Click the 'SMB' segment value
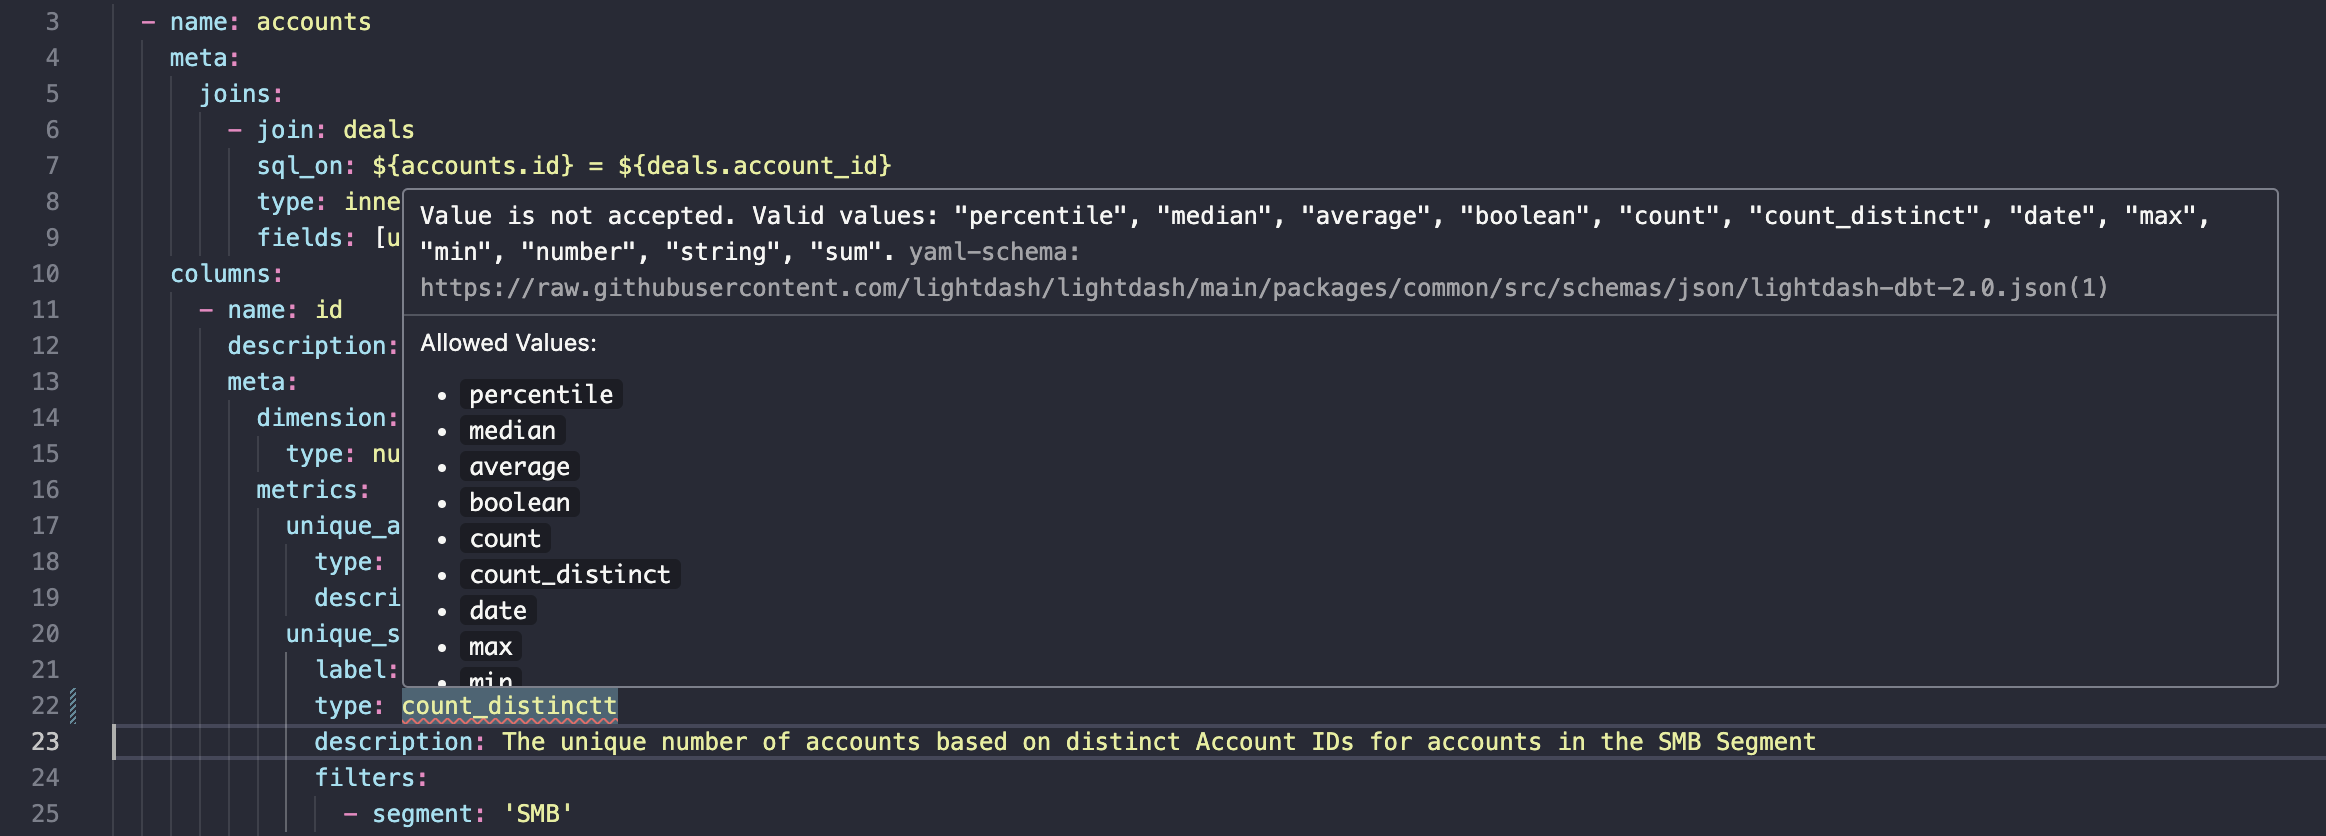 pos(538,814)
